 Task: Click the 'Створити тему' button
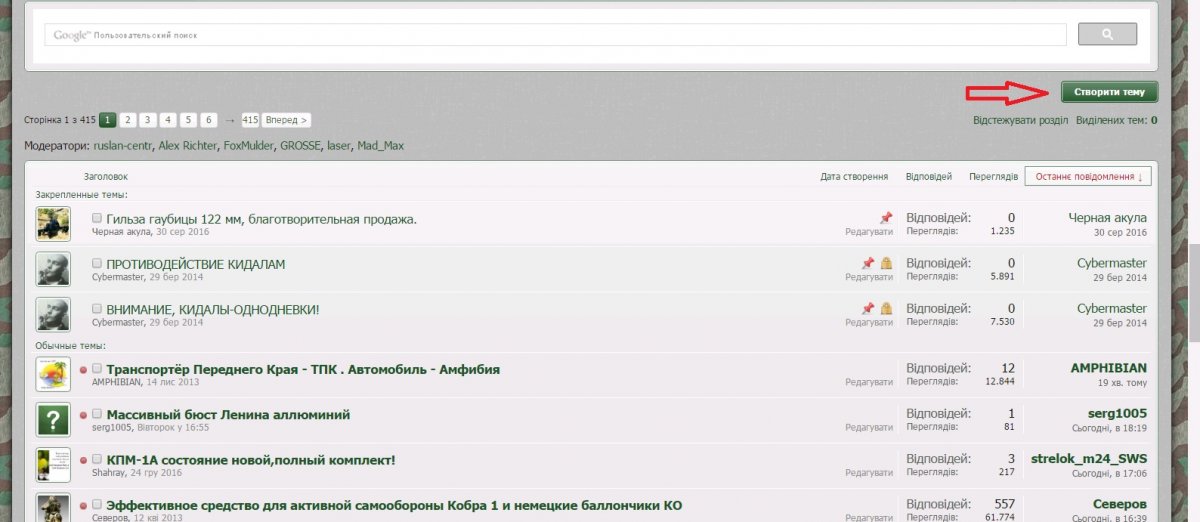pyautogui.click(x=1109, y=92)
